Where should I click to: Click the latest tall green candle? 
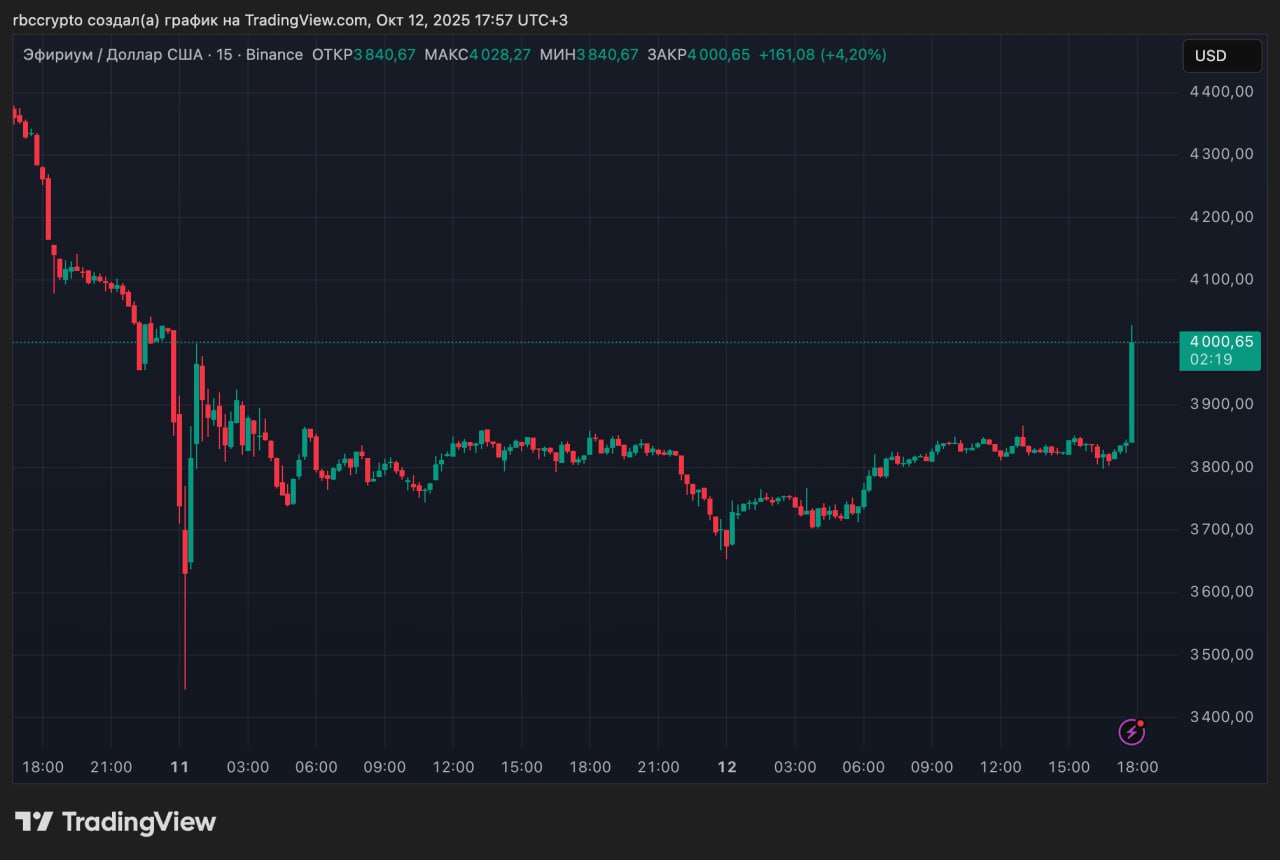(x=1132, y=390)
